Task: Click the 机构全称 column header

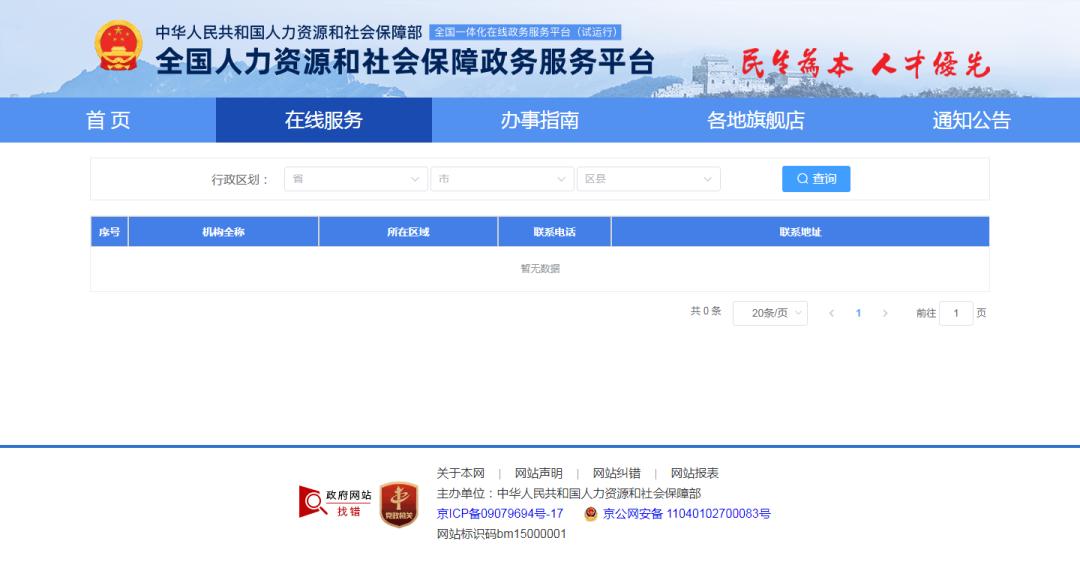Action: coord(223,232)
